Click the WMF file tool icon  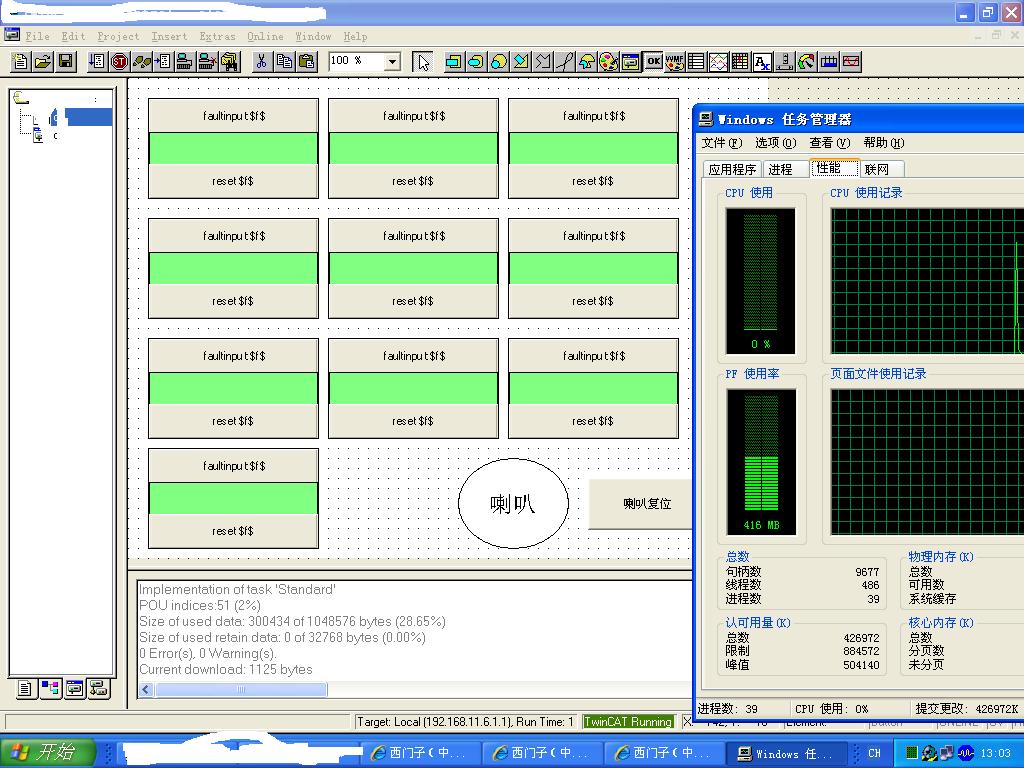[675, 62]
